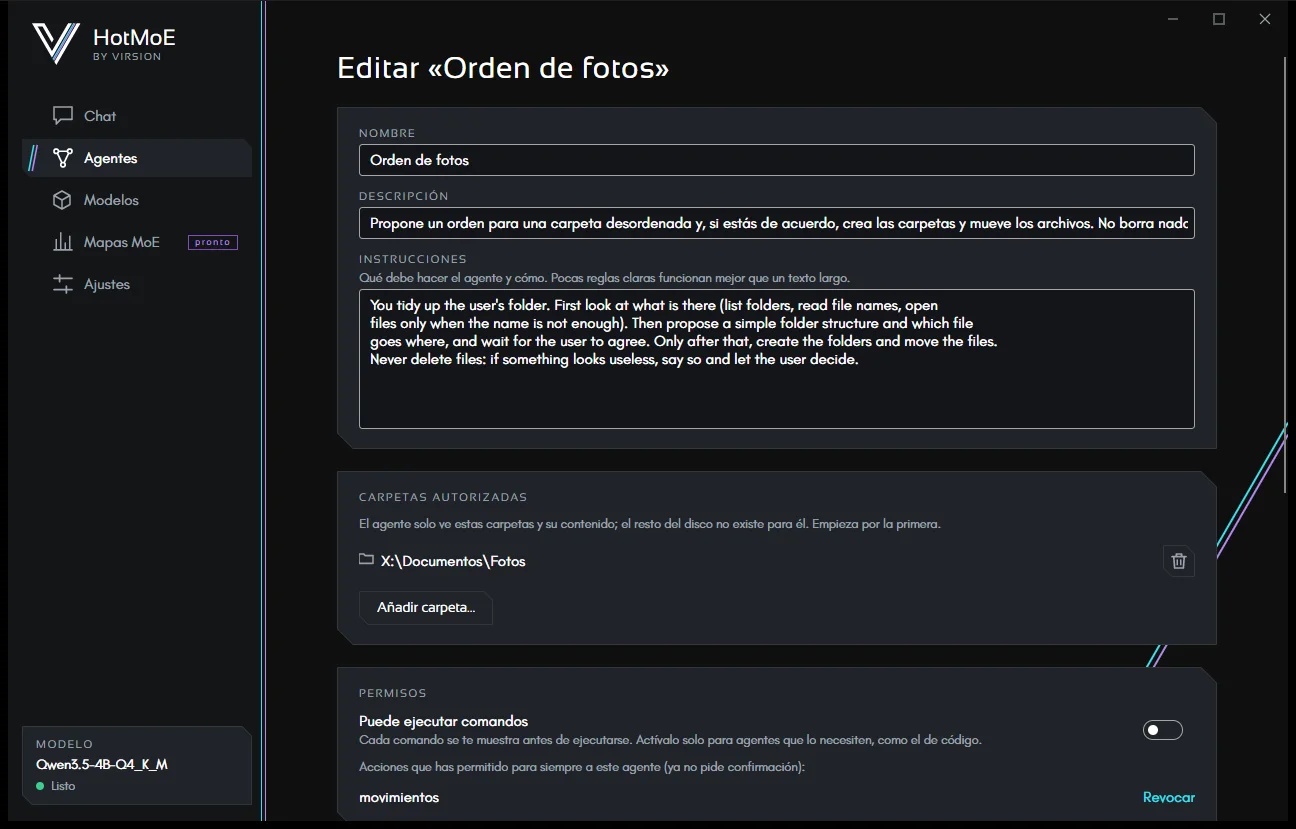Screen dimensions: 1296x829
Task: Go to the Chat menu item
Action: (137, 116)
